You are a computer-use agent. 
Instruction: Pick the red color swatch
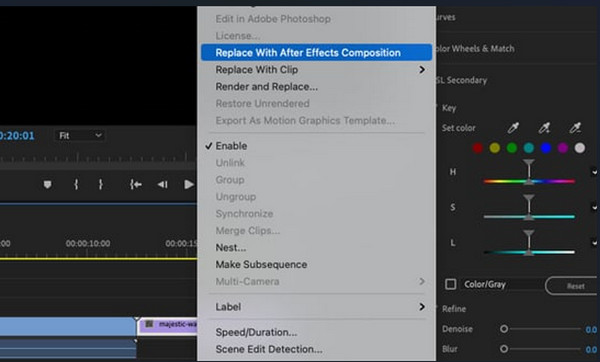(478, 148)
